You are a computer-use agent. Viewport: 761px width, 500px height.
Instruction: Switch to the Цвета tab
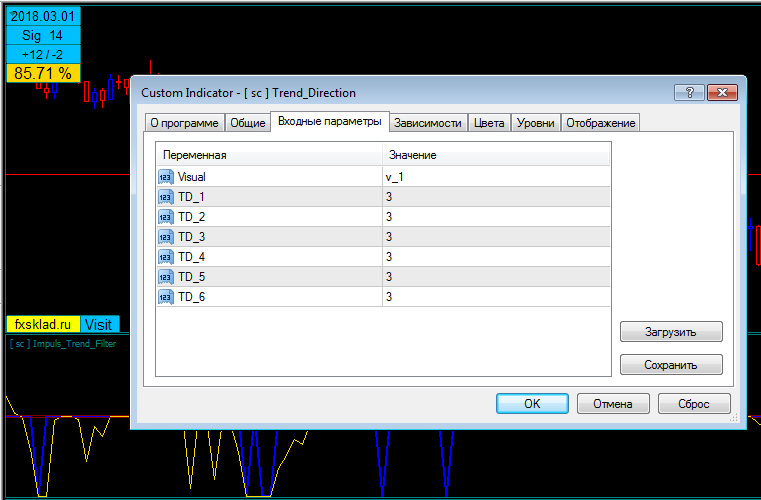click(489, 123)
